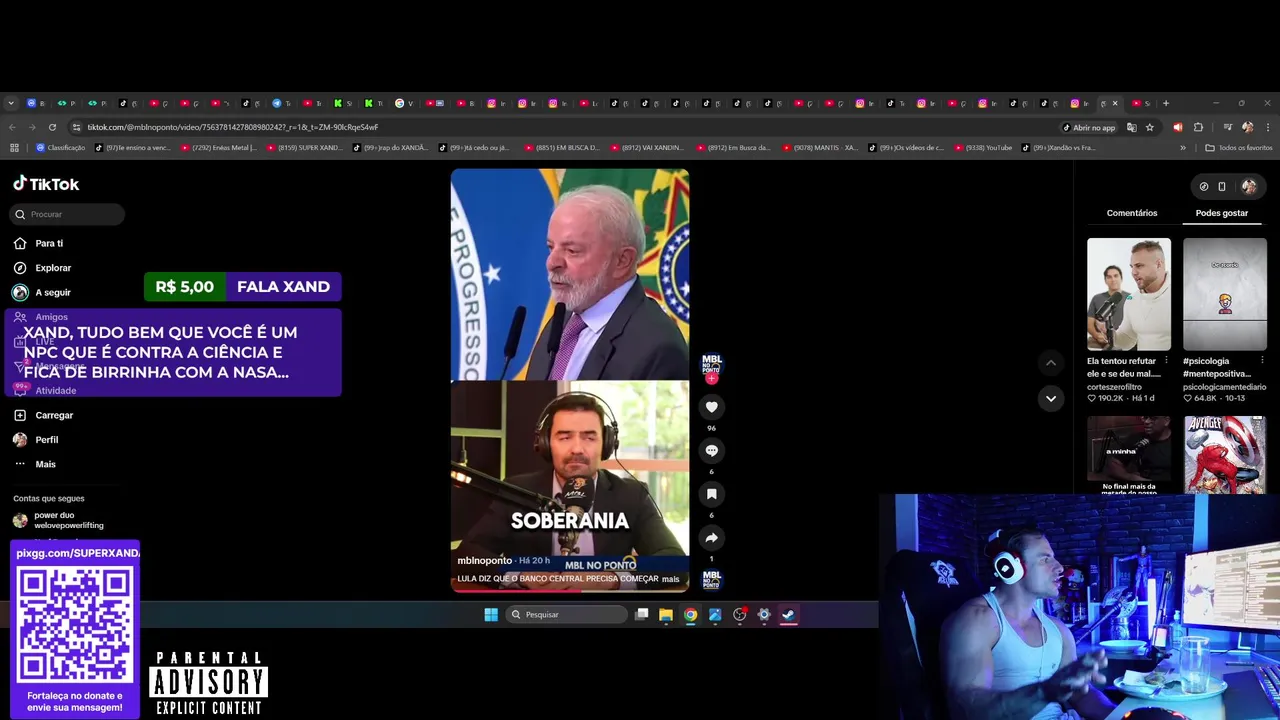Open options for #psicologia video

point(1262,361)
